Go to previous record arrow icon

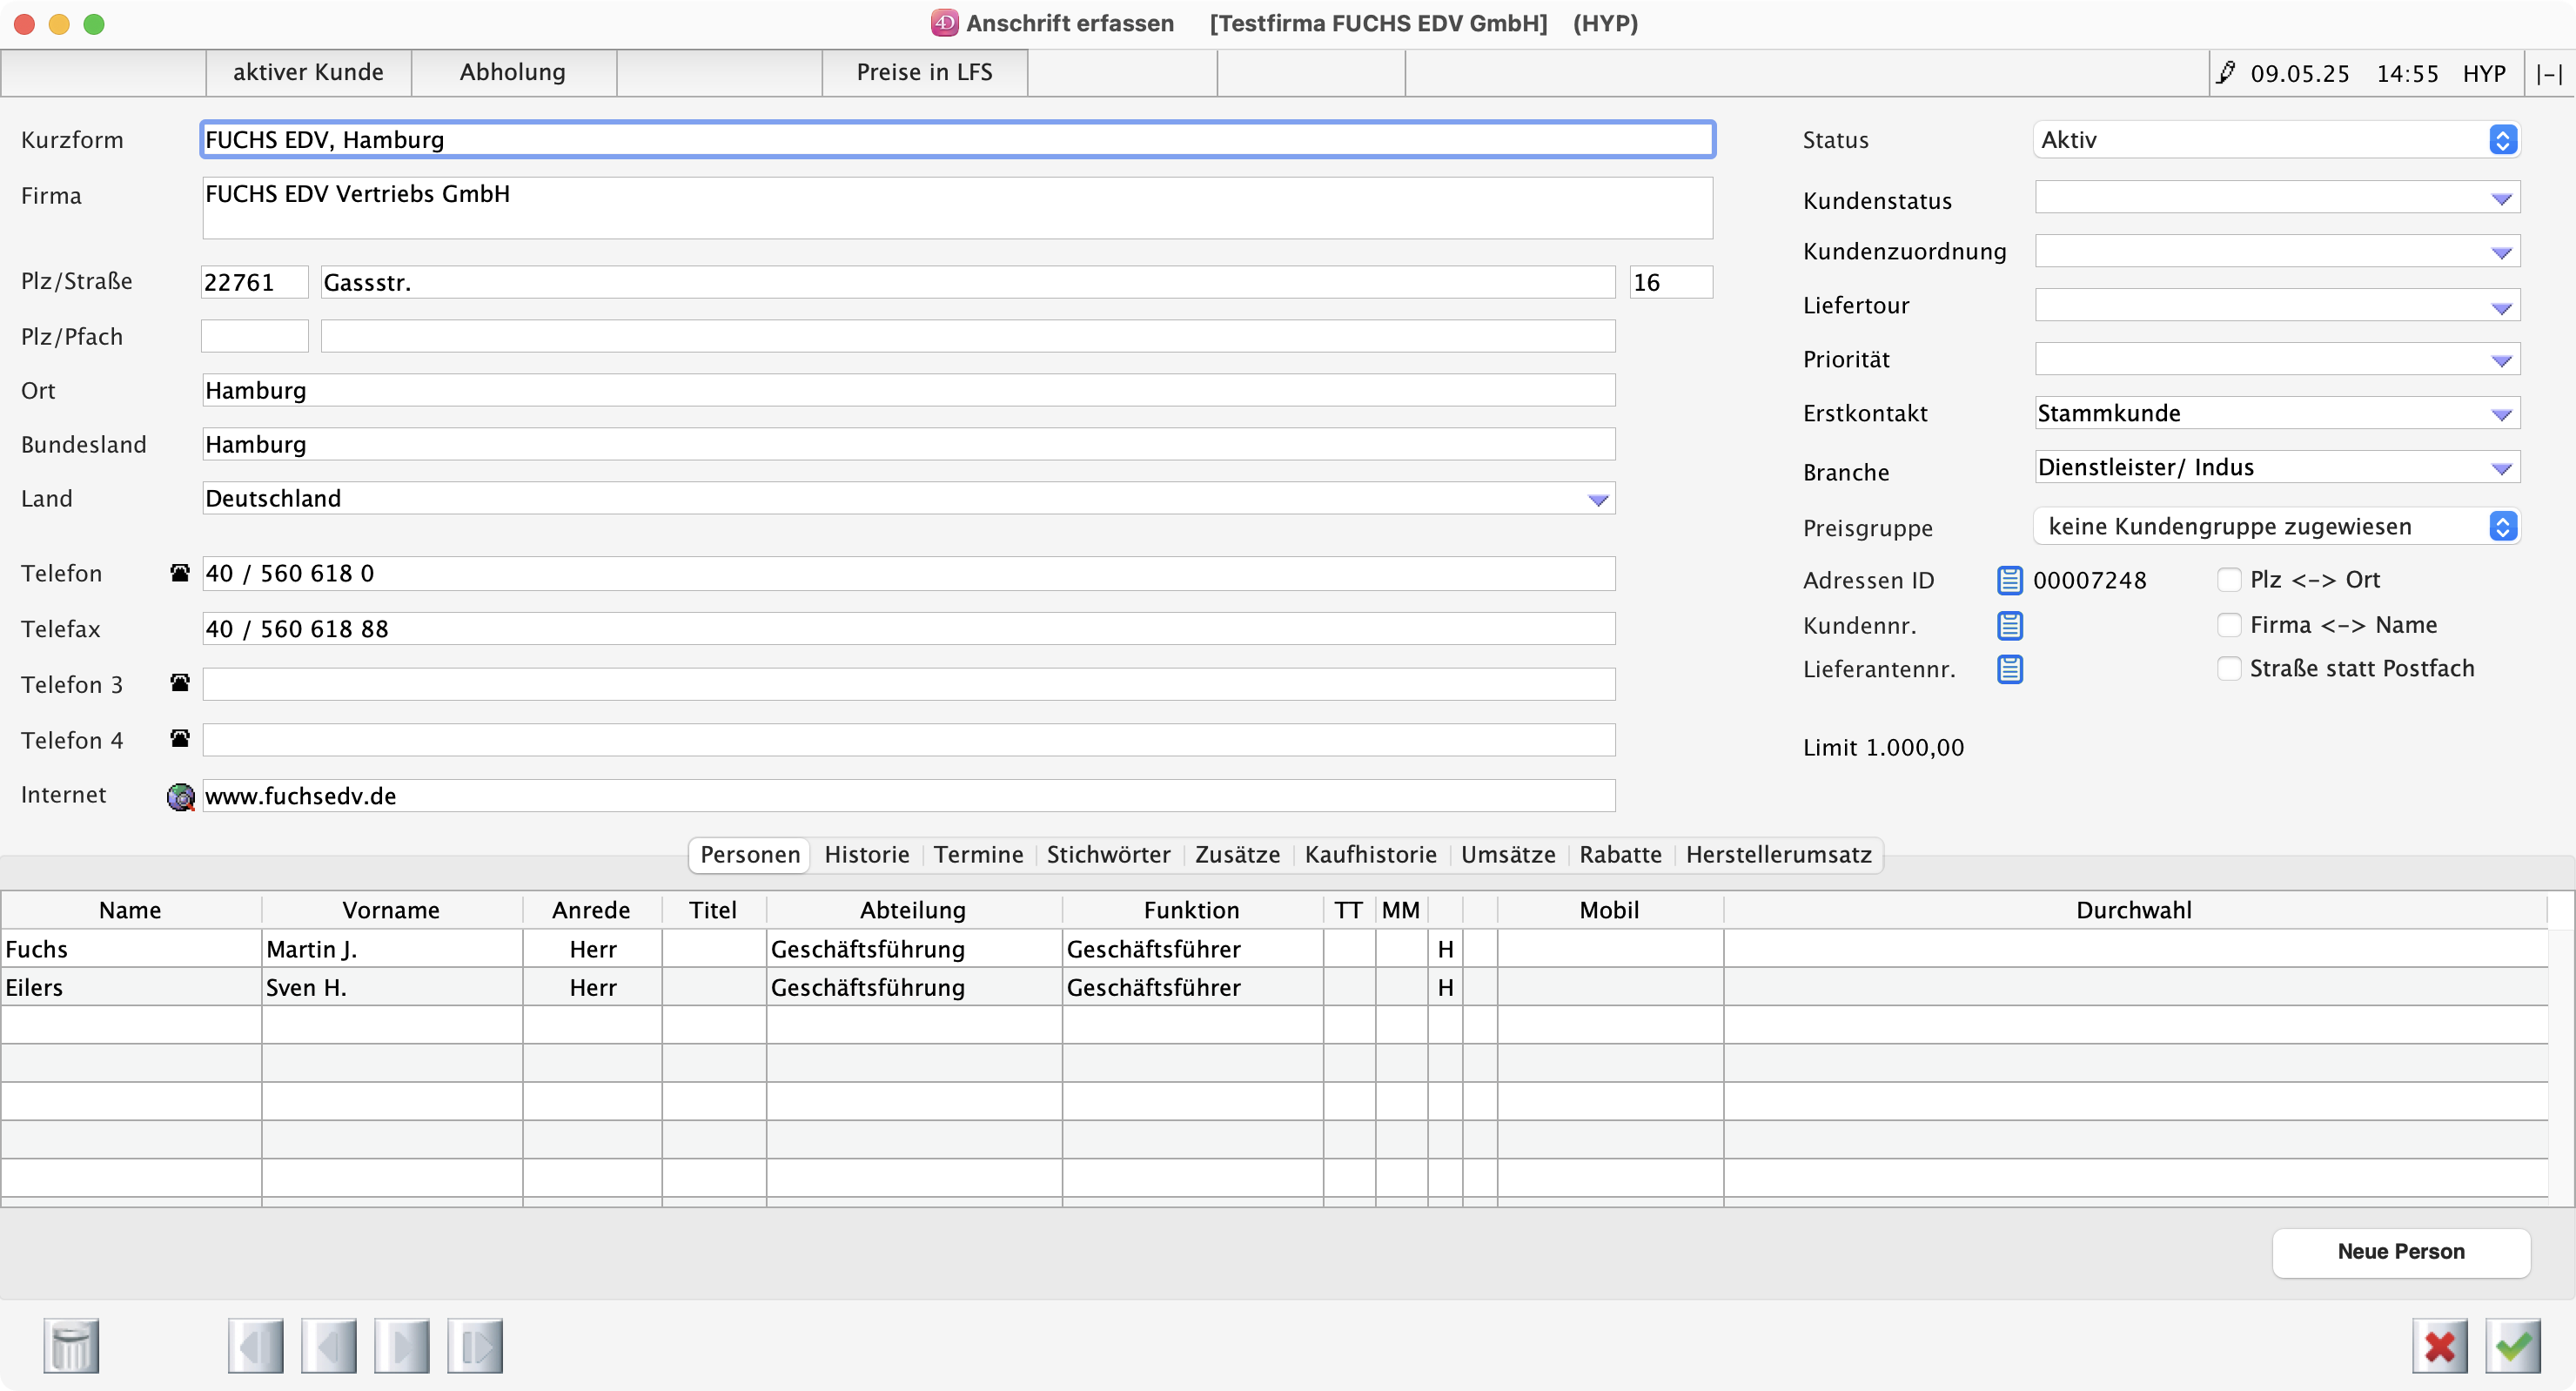[329, 1346]
